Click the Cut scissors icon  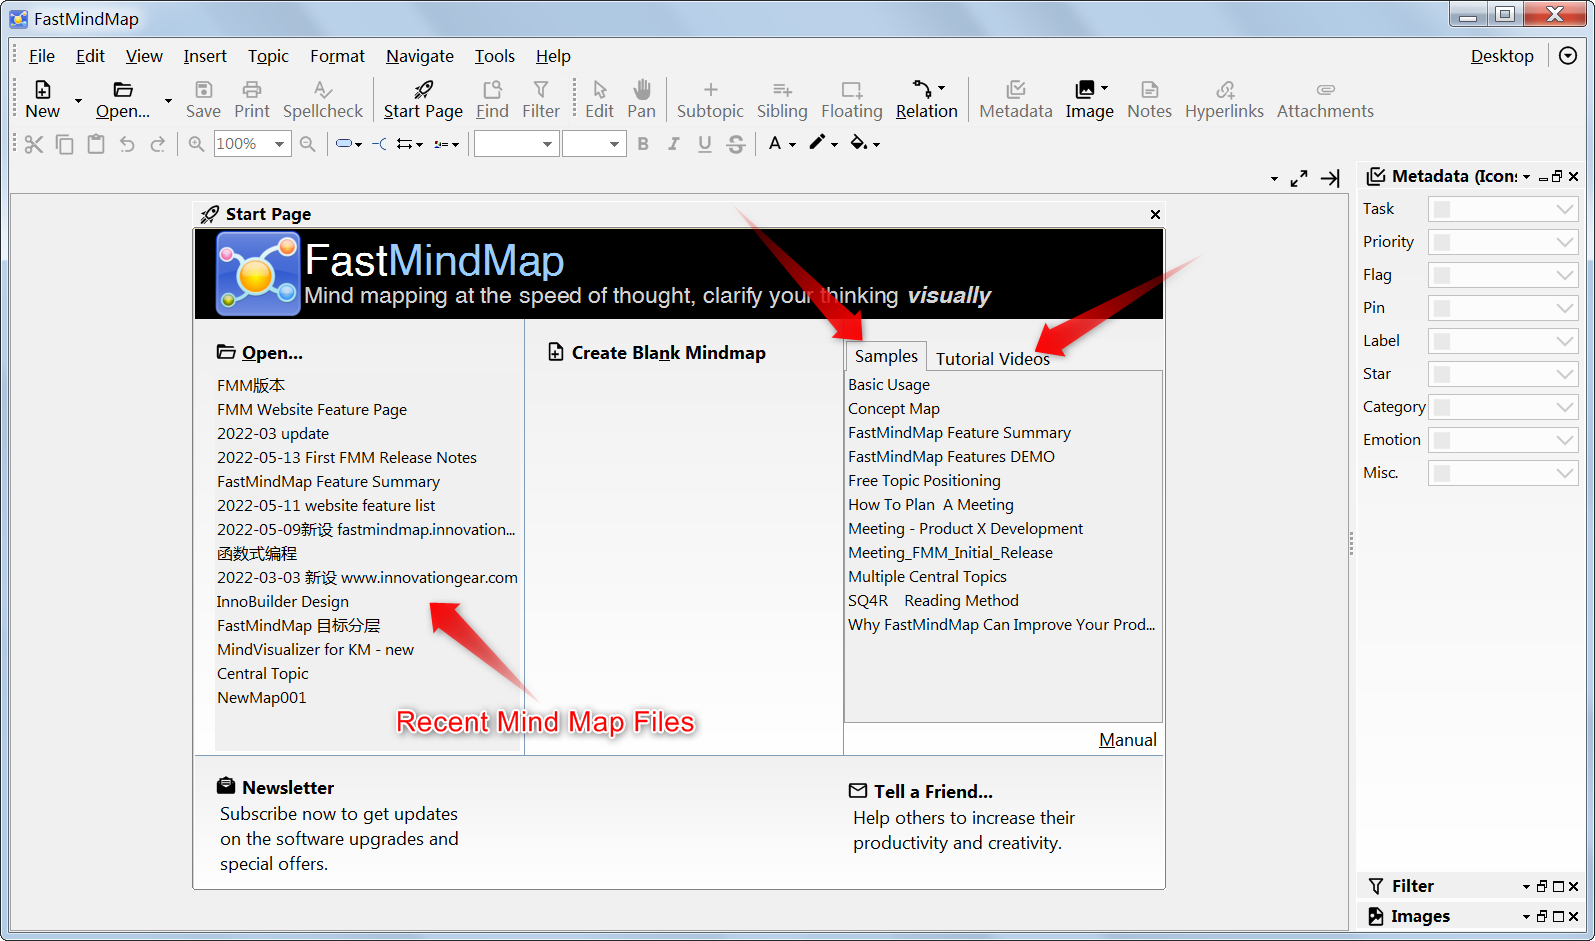pos(33,144)
